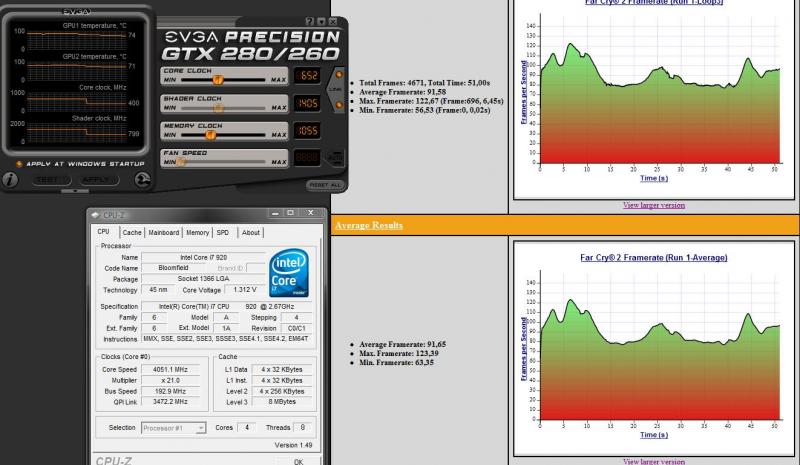Open the EVGA Precision info icon
800x465 pixels.
point(10,180)
